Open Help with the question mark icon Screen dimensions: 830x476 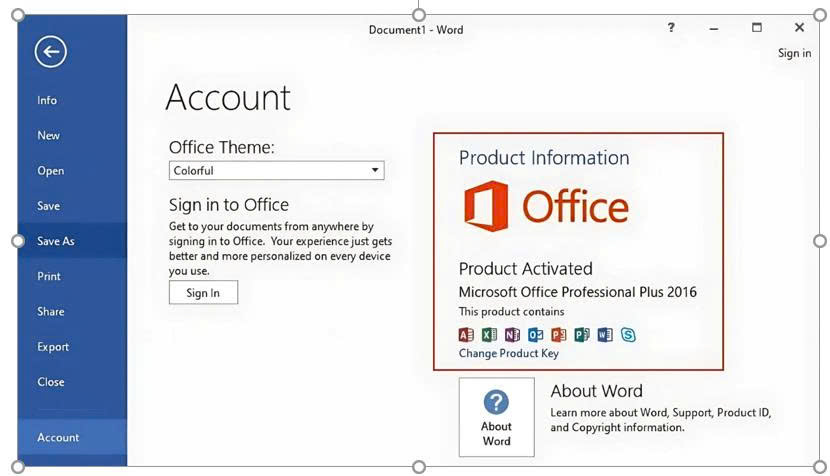(671, 28)
